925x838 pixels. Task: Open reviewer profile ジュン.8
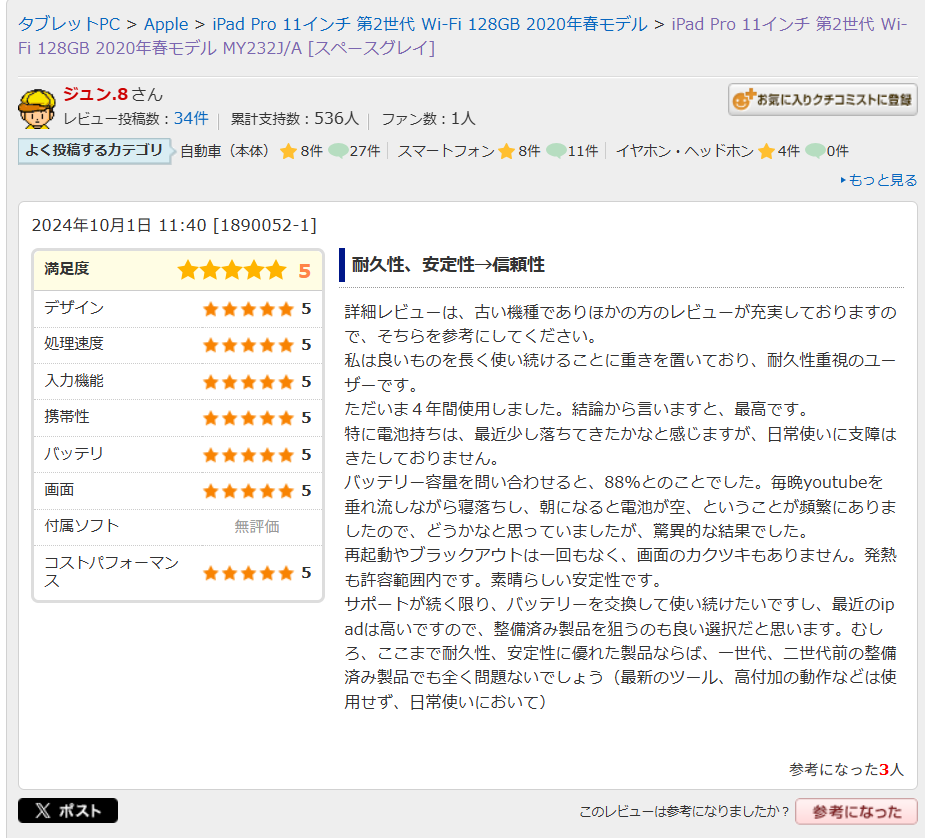(95, 95)
